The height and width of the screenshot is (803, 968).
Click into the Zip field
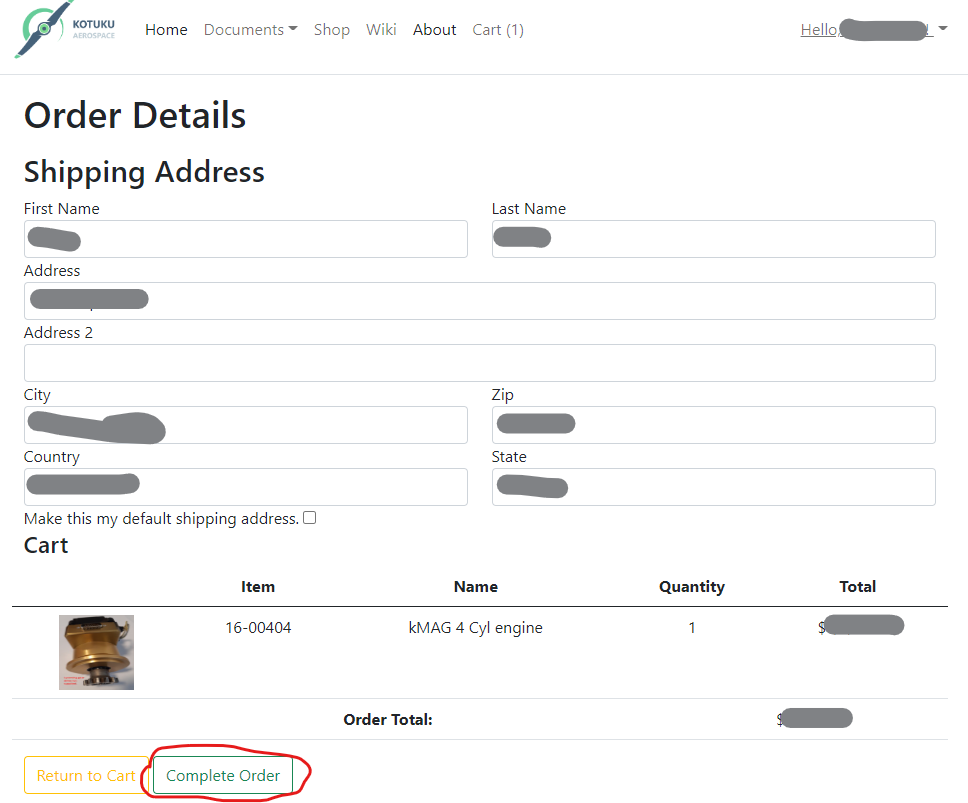713,425
